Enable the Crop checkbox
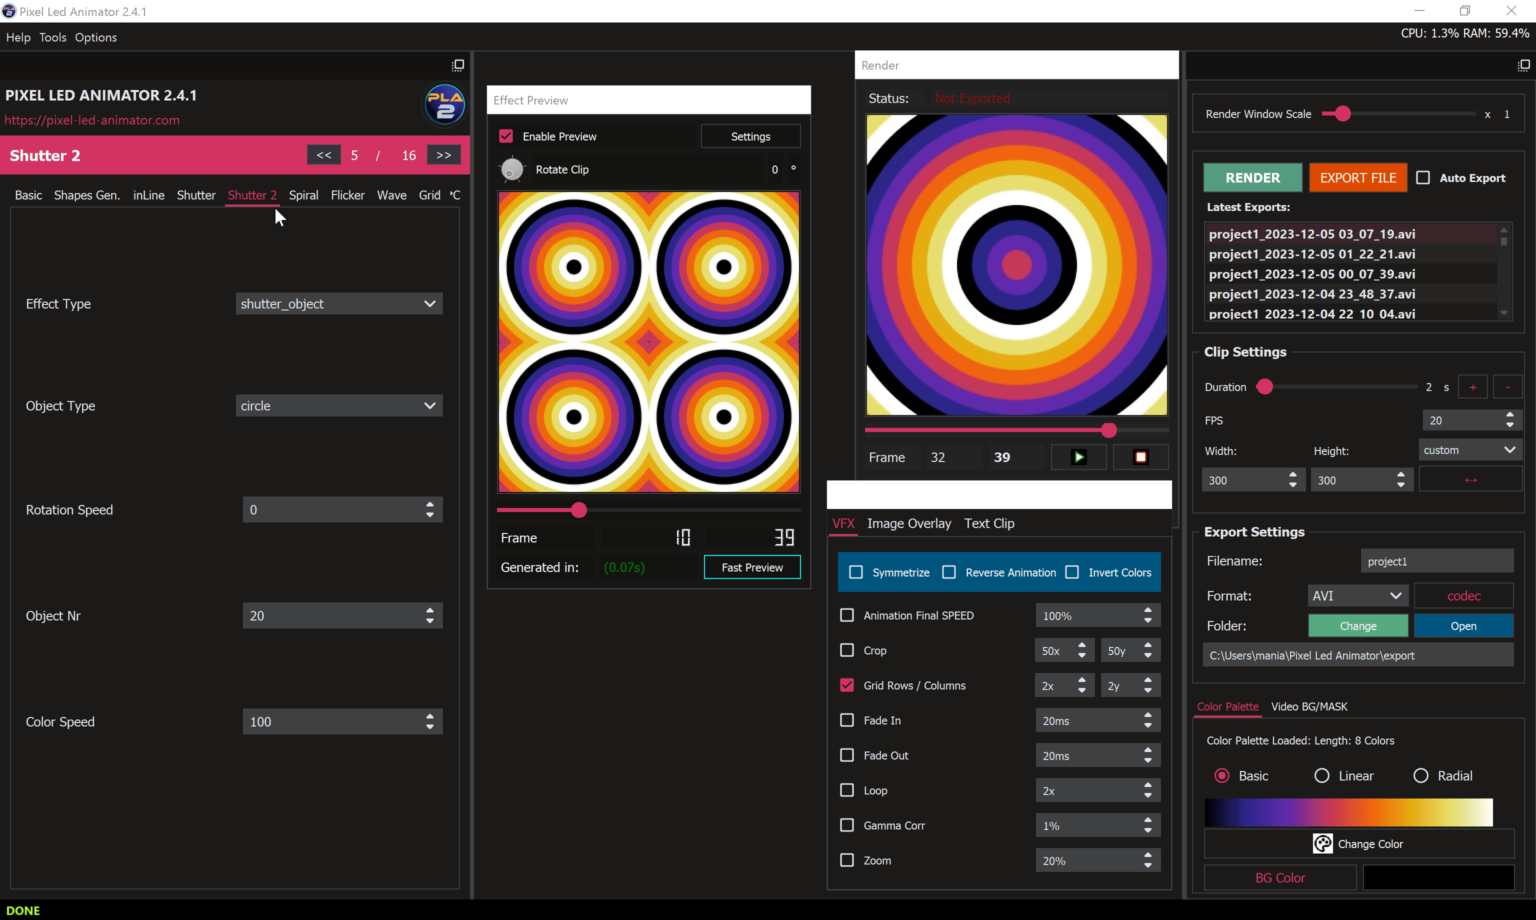 point(847,650)
